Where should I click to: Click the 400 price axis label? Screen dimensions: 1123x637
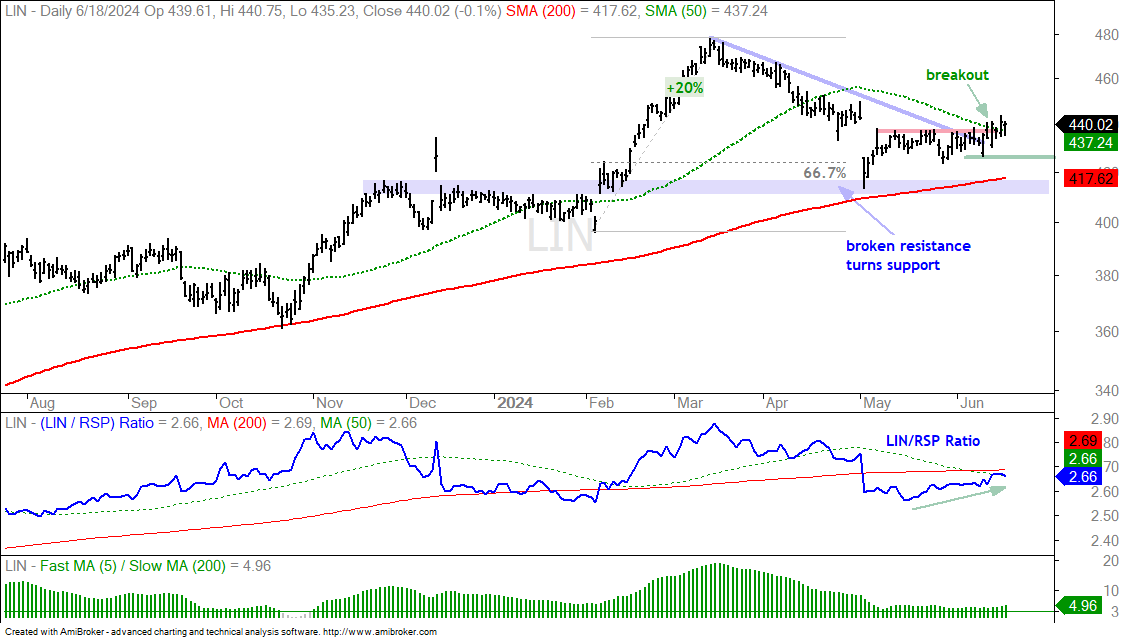tap(1107, 223)
